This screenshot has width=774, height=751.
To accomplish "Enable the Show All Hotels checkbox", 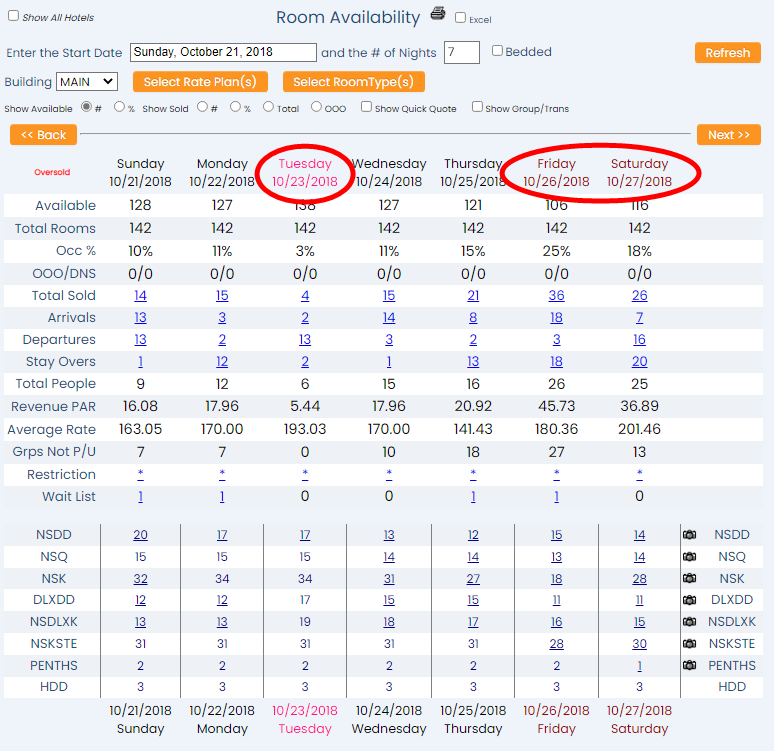I will tap(13, 16).
